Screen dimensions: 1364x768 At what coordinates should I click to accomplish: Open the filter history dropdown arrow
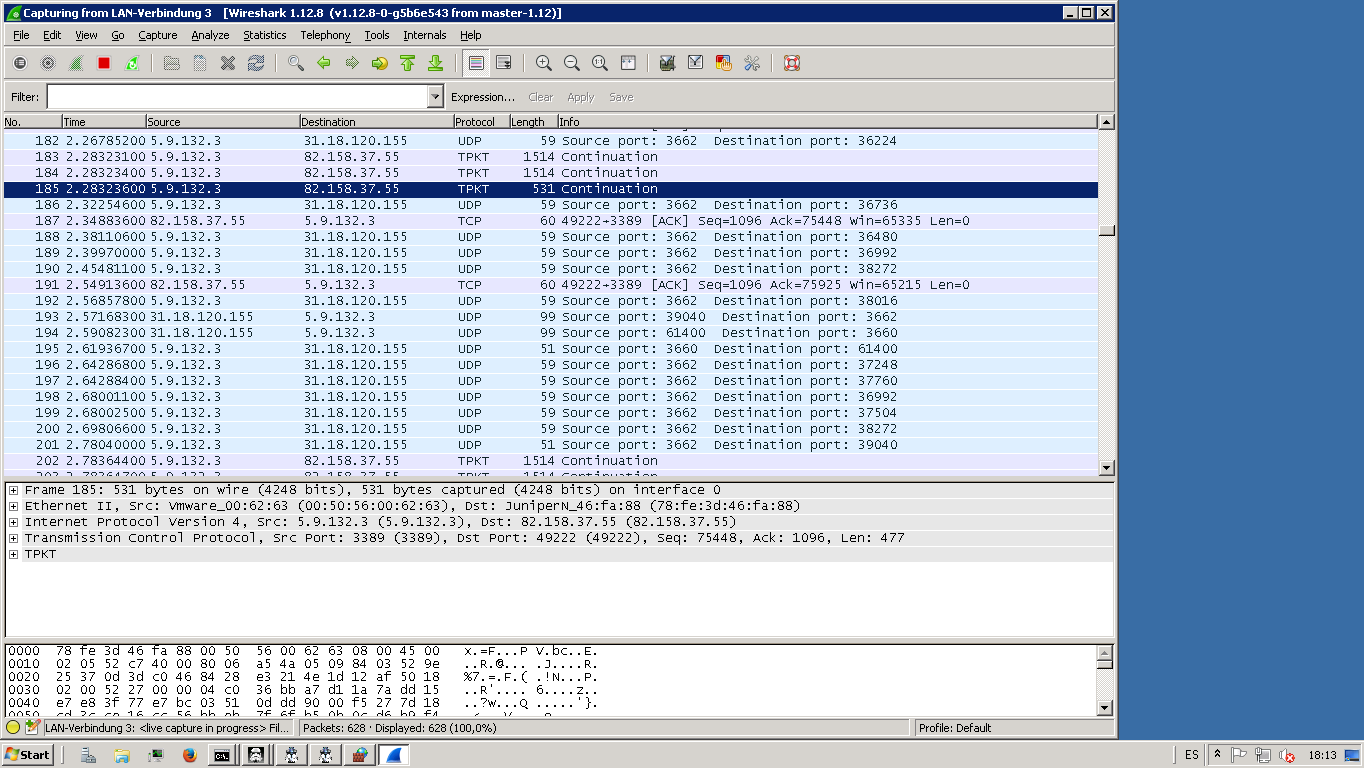[435, 97]
